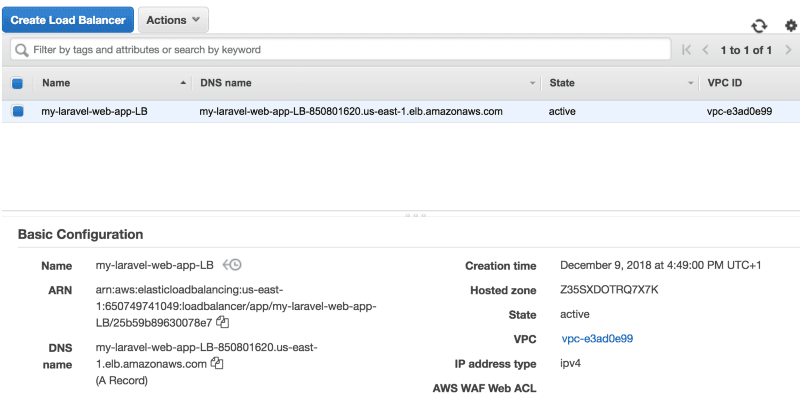800x399 pixels.
Task: Click the creation time value December 9, 2018
Action: pos(661,265)
